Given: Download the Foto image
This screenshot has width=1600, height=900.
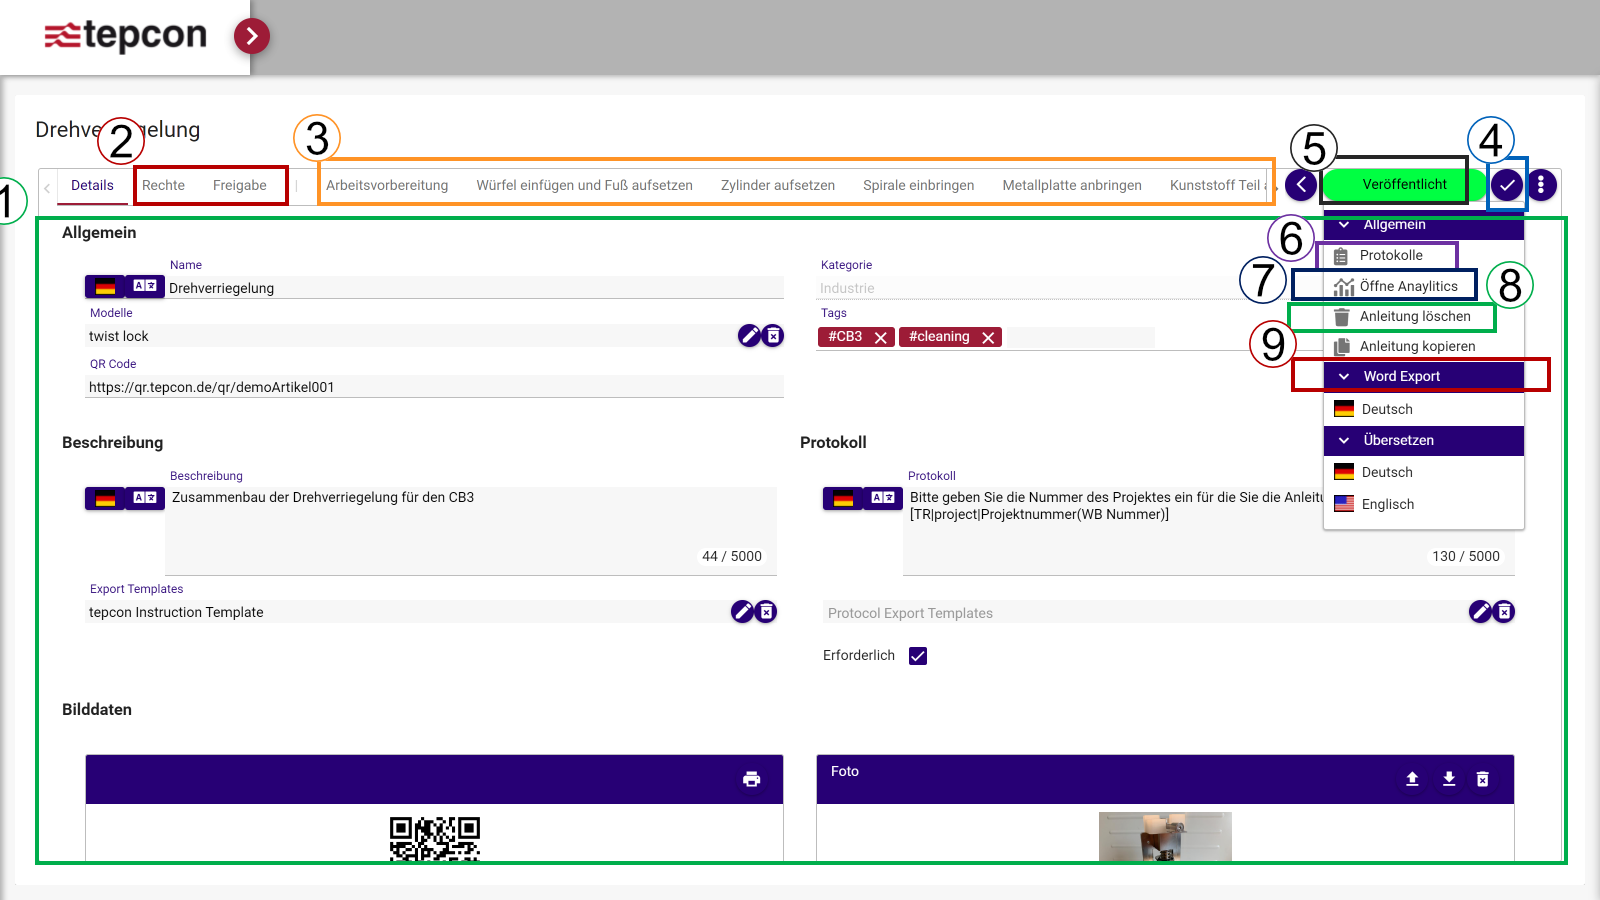Looking at the screenshot, I should [1448, 779].
